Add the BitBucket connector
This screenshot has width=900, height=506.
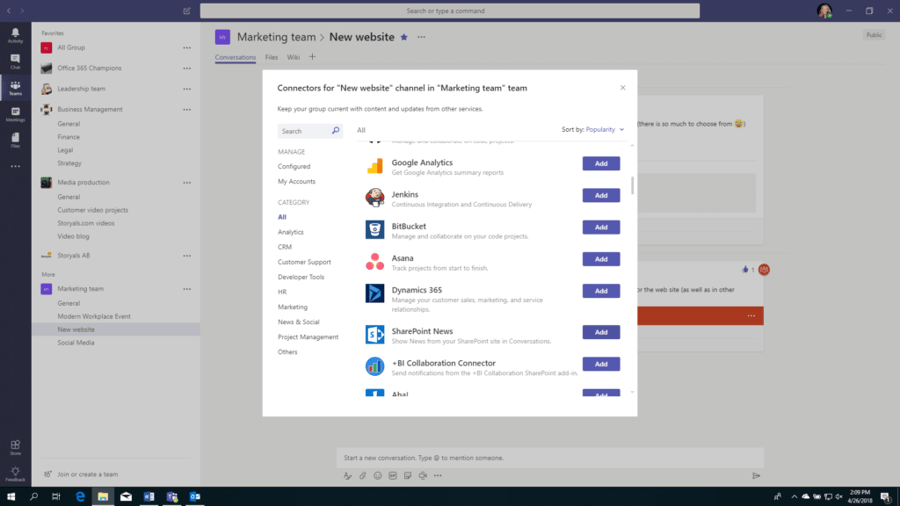(601, 227)
